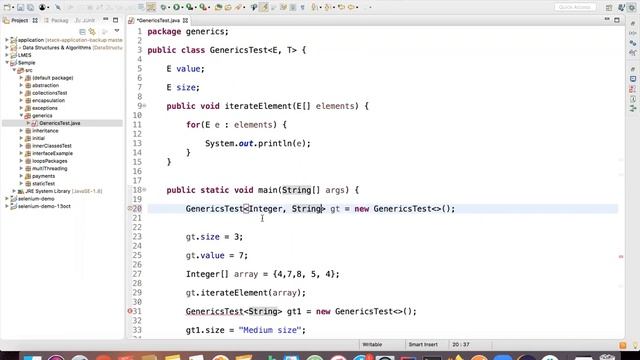The width and height of the screenshot is (640, 360).
Task: Toggle Mark Occurrences toolbar icon
Action: (264, 7)
